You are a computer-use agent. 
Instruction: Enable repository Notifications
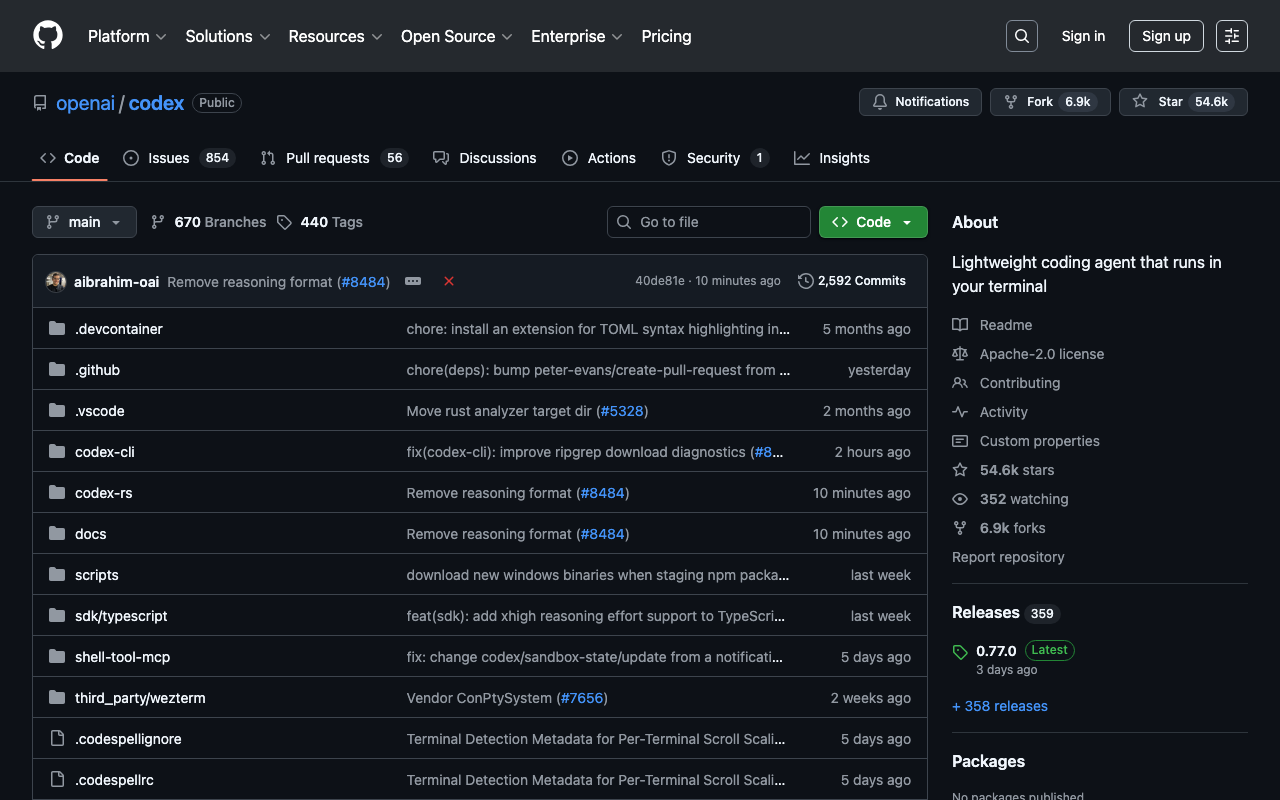920,102
